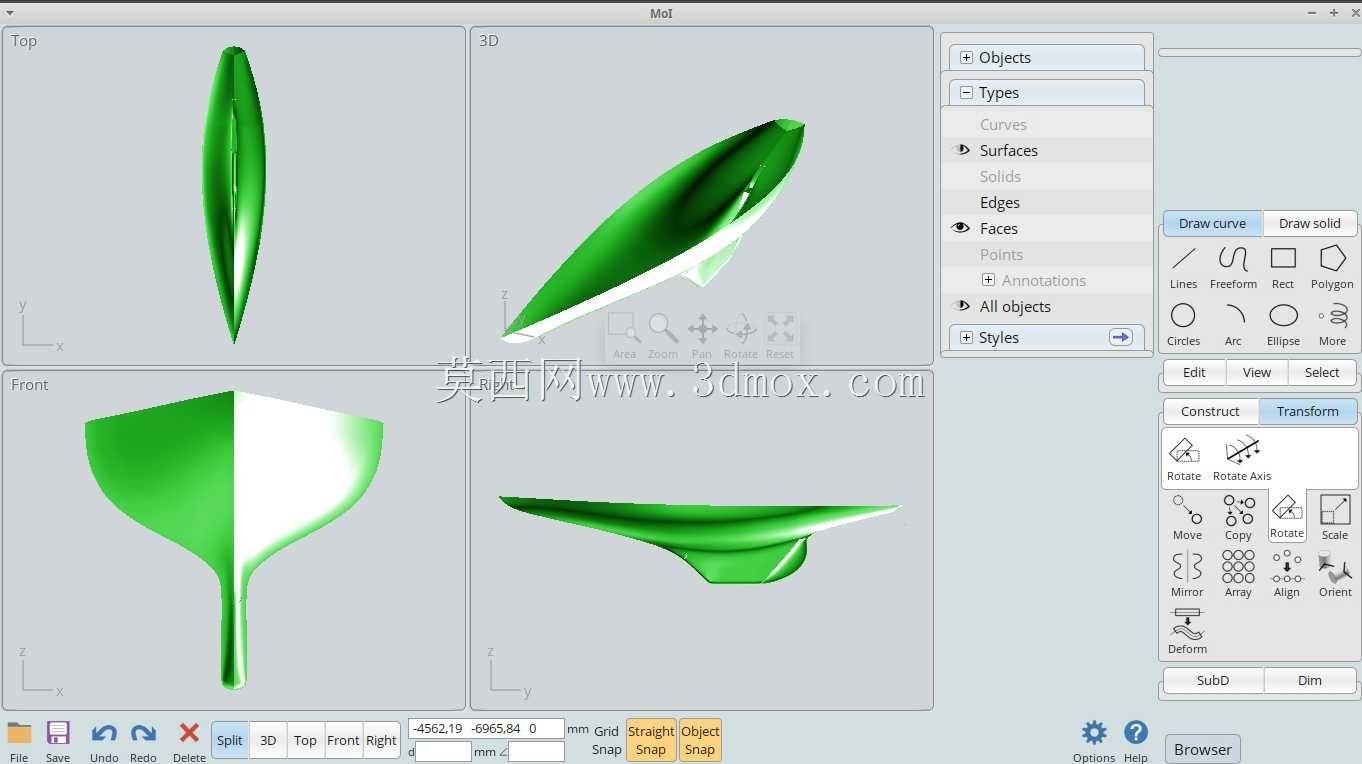This screenshot has height=764, width=1362.
Task: Open the More curves tool
Action: (x=1332, y=325)
